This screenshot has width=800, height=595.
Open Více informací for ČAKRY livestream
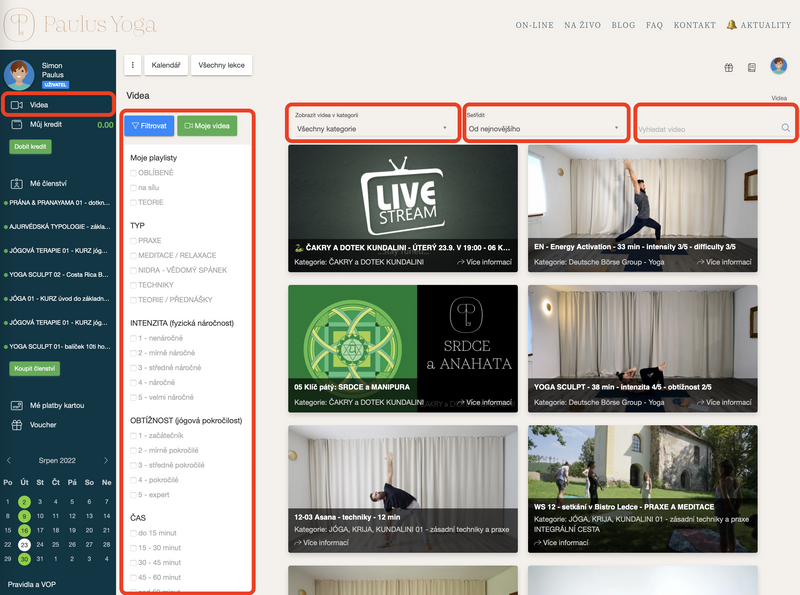click(484, 262)
